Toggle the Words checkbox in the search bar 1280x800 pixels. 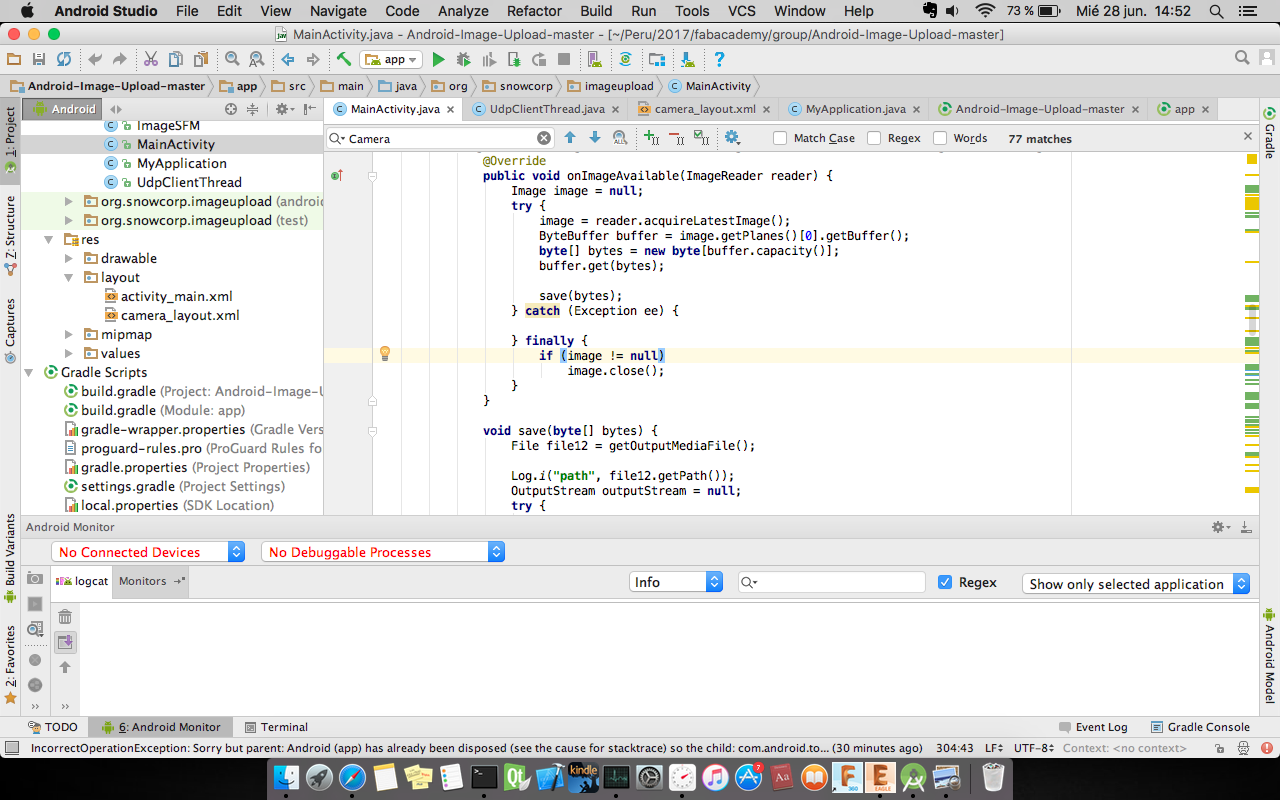940,139
